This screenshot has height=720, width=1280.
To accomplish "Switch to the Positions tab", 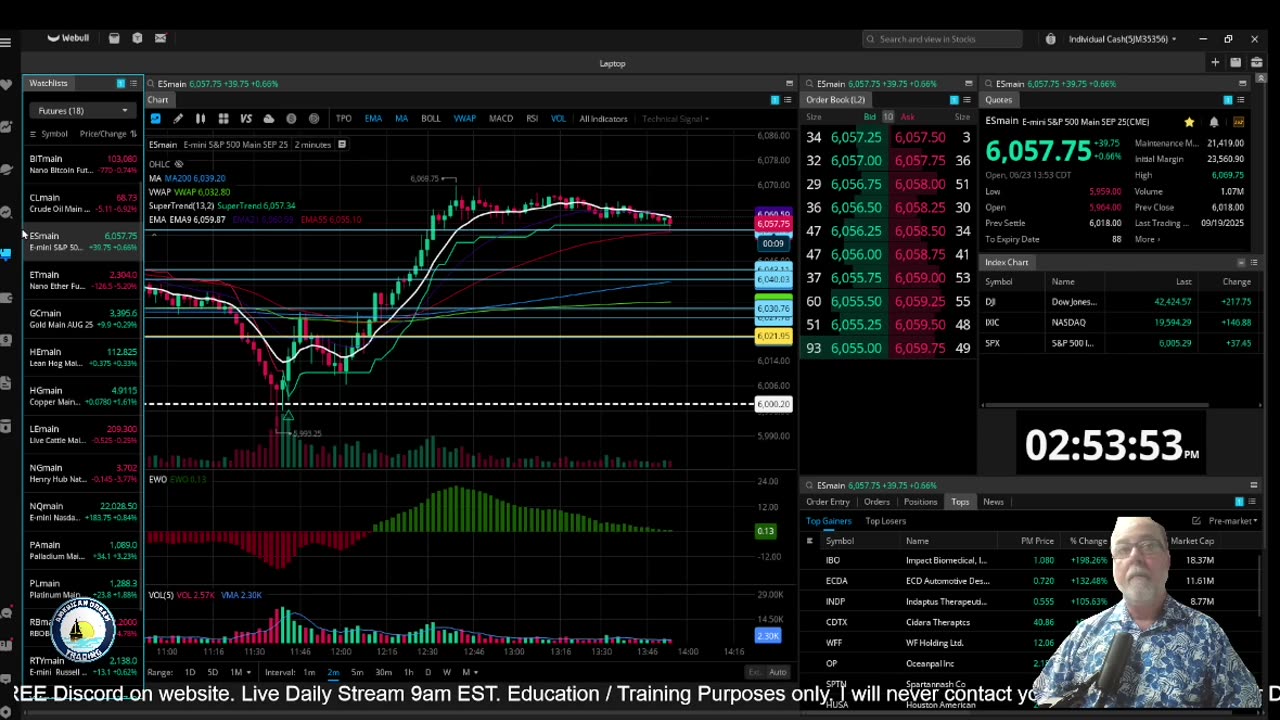I will pos(920,502).
